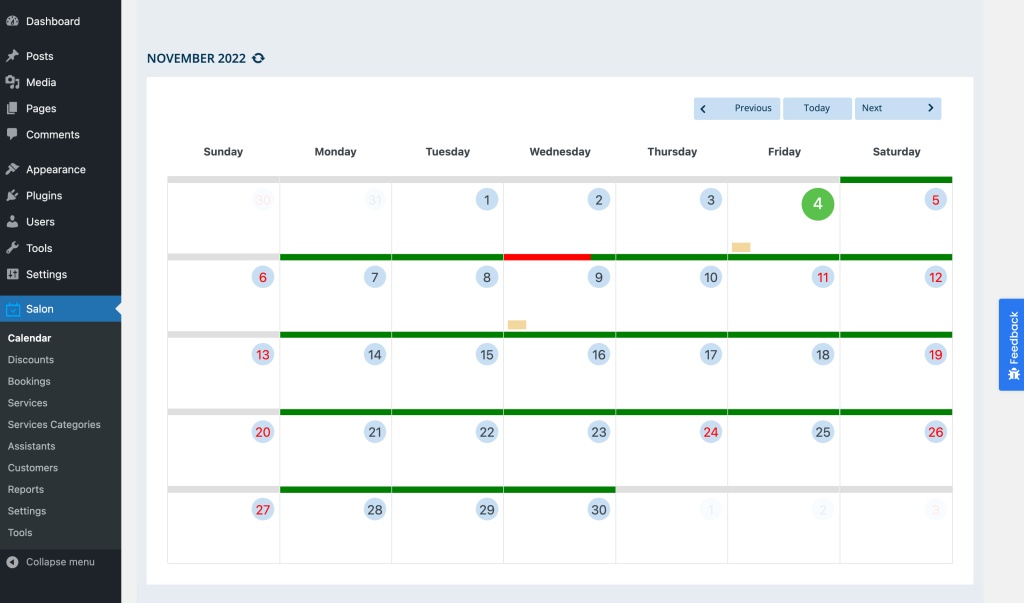Open the Customers page link
The image size is (1024, 603).
click(33, 468)
